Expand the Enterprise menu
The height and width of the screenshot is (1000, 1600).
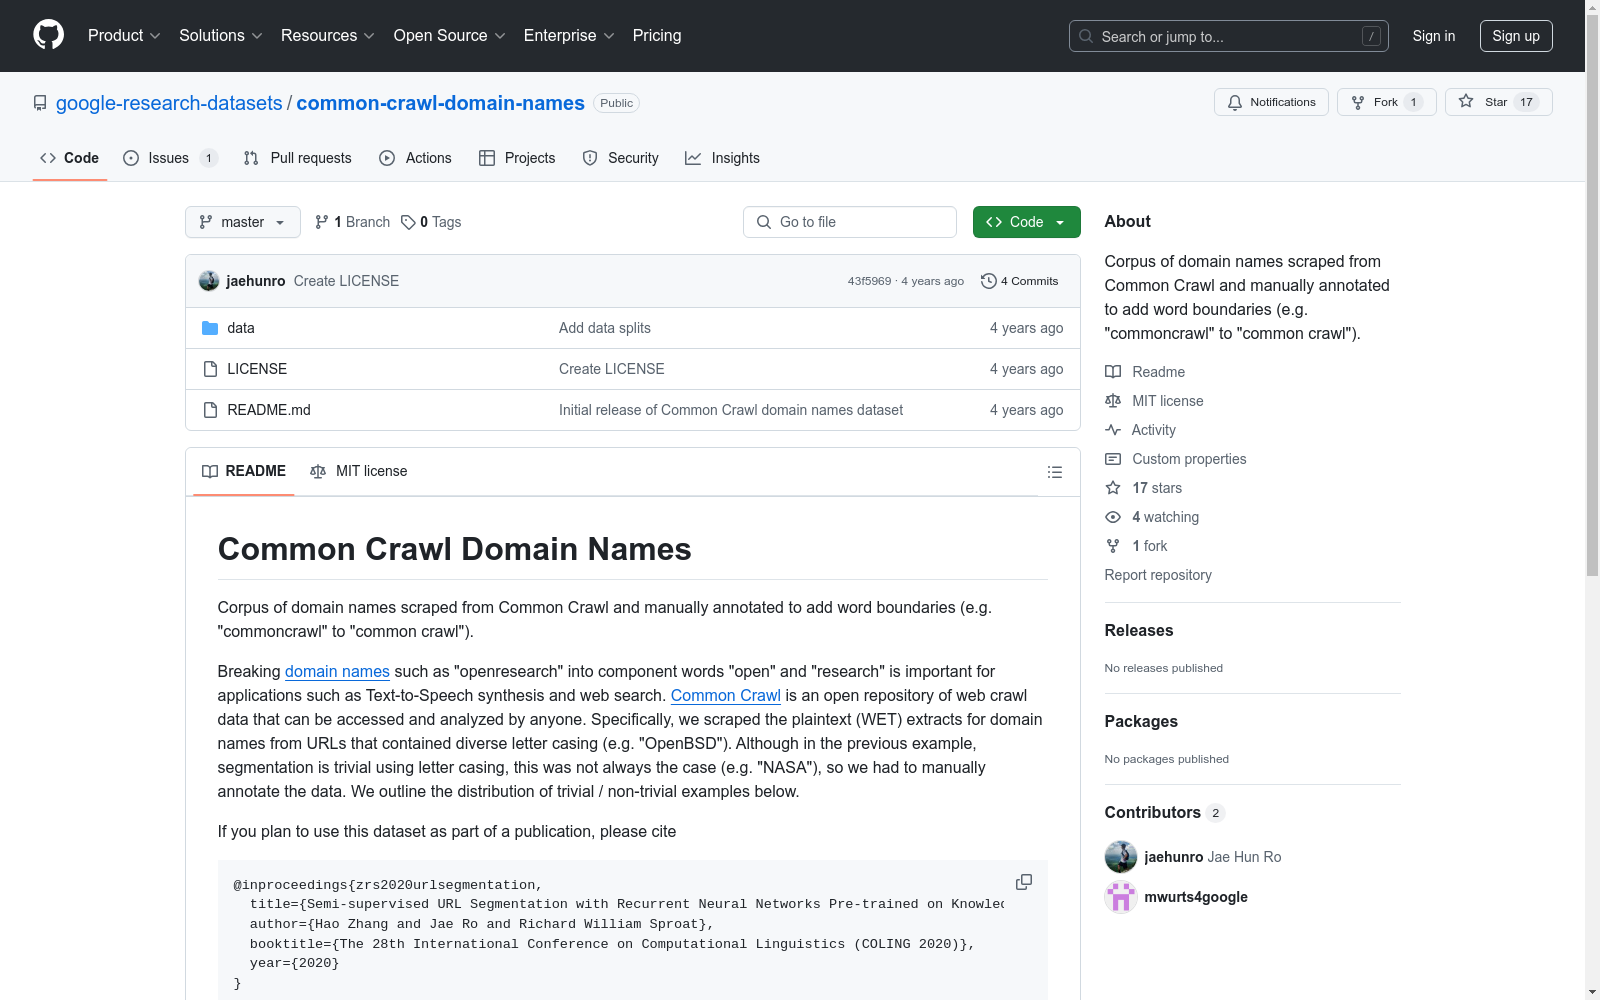[x=569, y=35]
